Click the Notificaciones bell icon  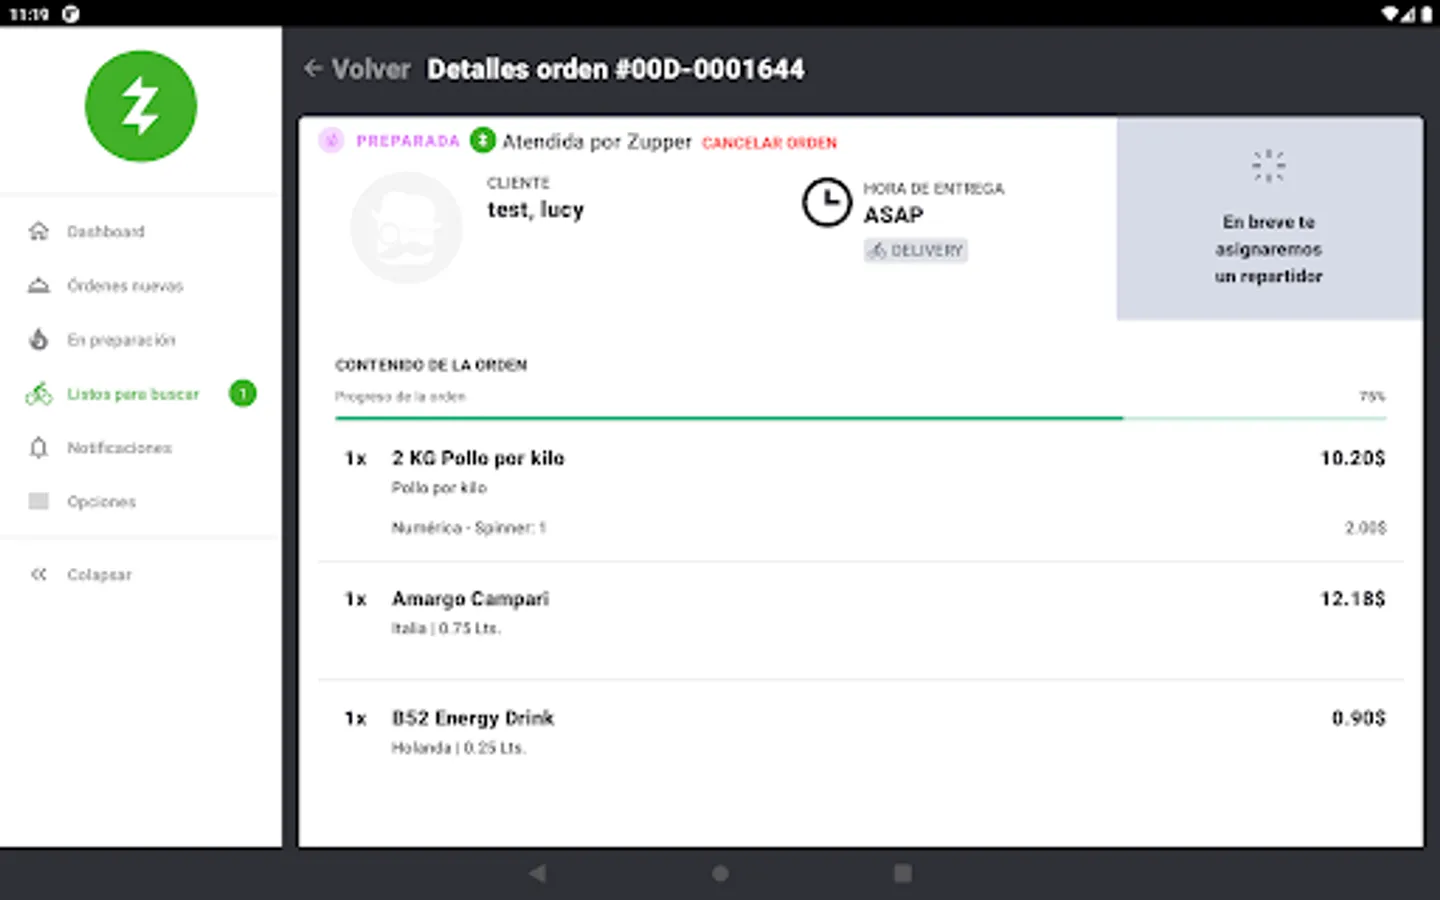tap(39, 448)
